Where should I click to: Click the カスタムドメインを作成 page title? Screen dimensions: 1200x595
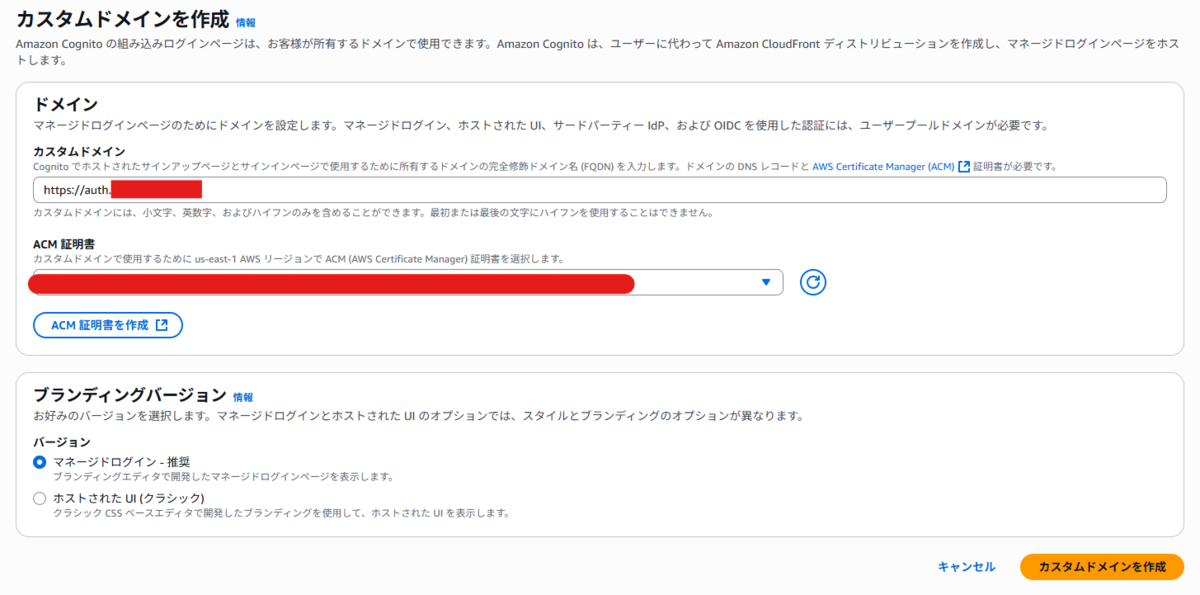[x=122, y=18]
